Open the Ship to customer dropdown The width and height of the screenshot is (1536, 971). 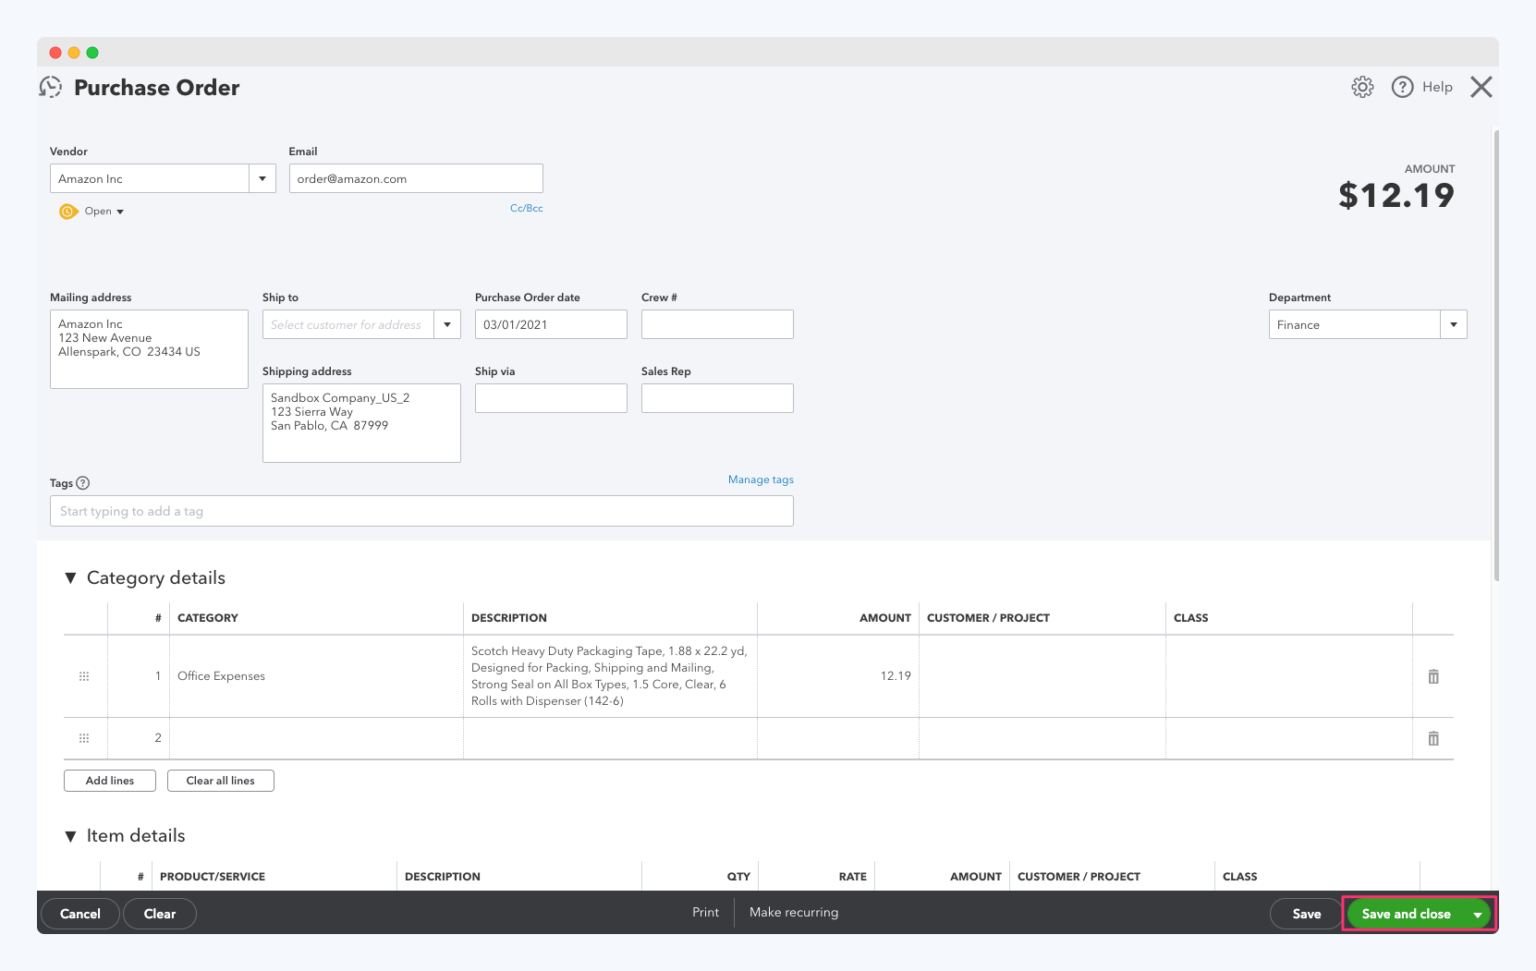pos(447,324)
